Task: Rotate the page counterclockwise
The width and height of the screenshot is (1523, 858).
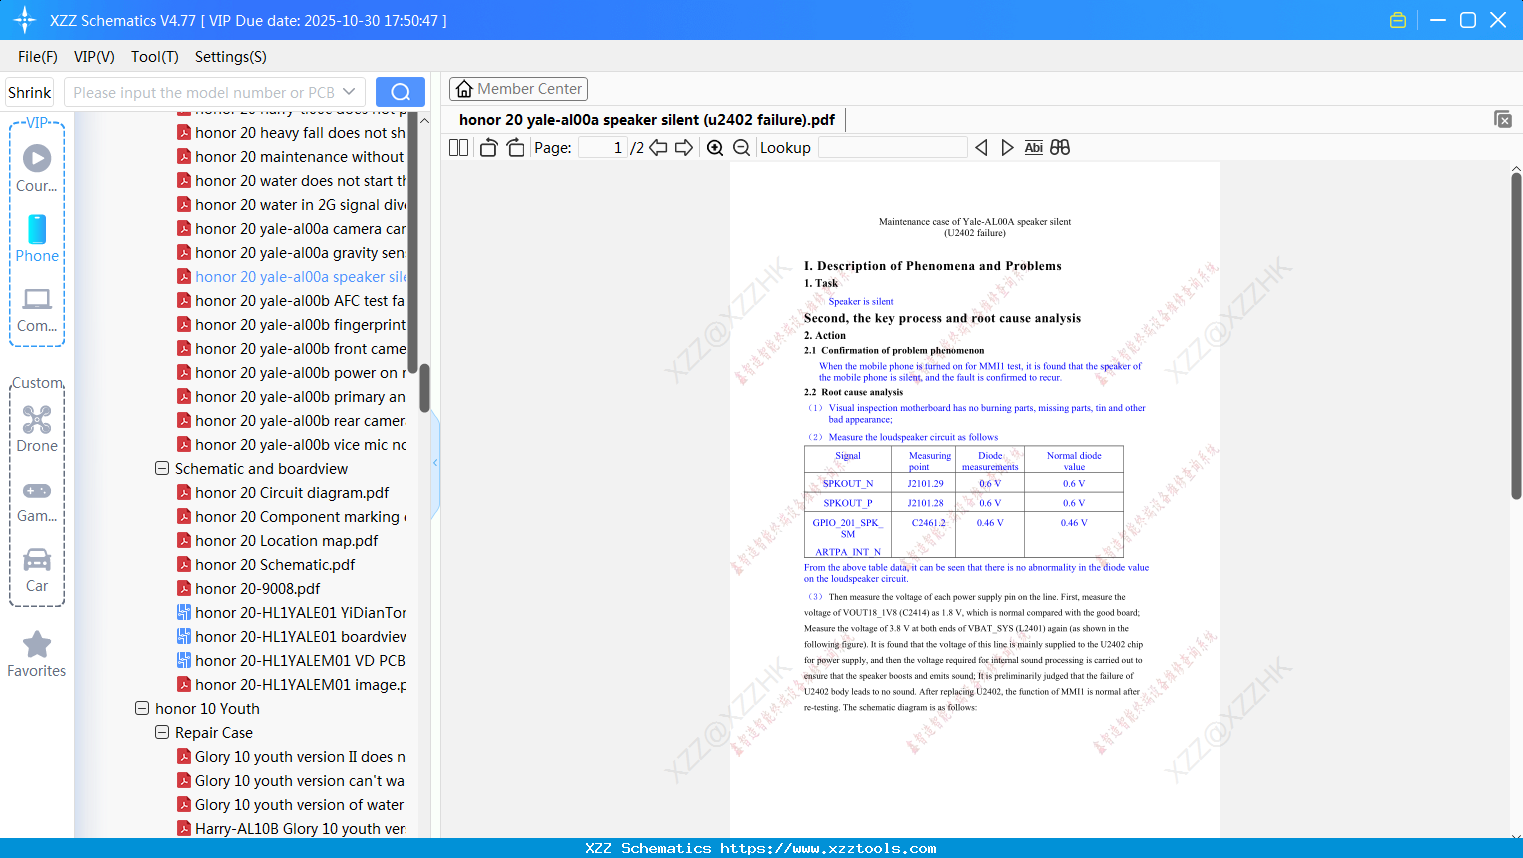Action: coord(489,148)
